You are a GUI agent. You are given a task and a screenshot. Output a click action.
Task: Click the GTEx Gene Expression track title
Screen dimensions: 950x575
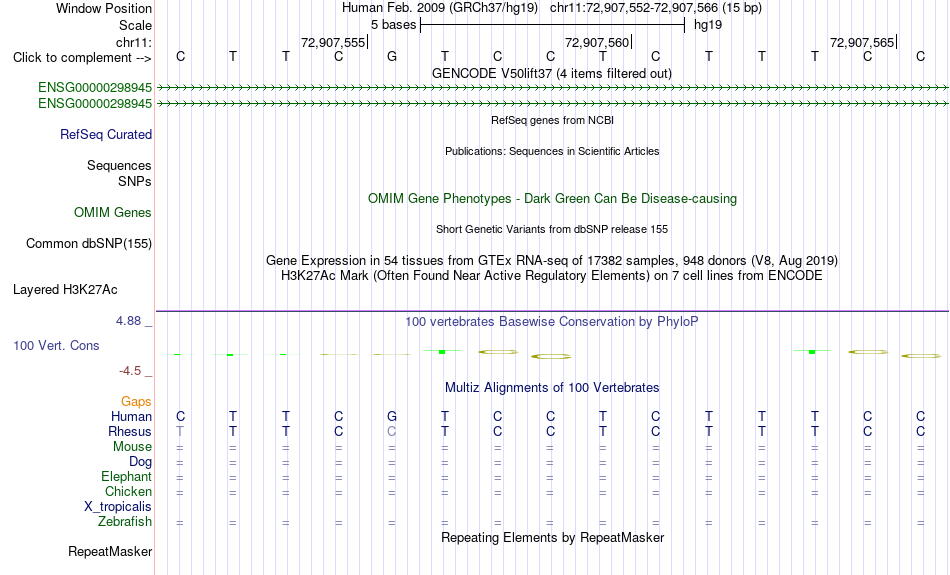552,261
